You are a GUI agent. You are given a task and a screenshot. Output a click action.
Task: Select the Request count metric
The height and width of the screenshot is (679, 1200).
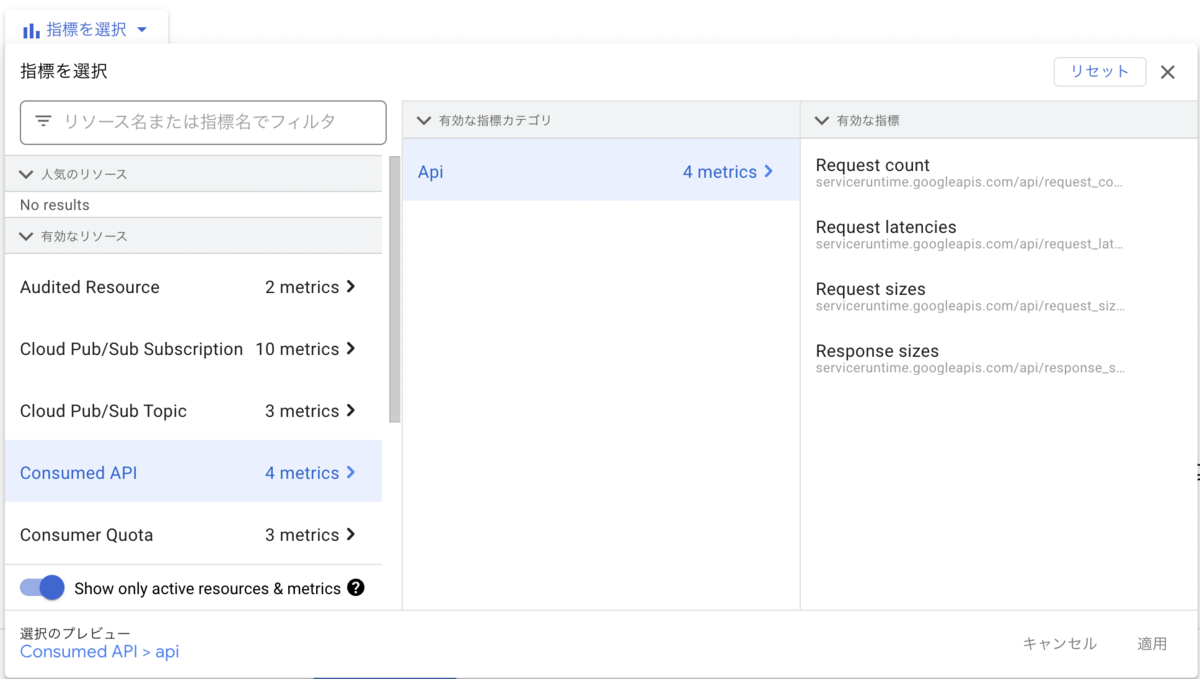pyautogui.click(x=873, y=164)
